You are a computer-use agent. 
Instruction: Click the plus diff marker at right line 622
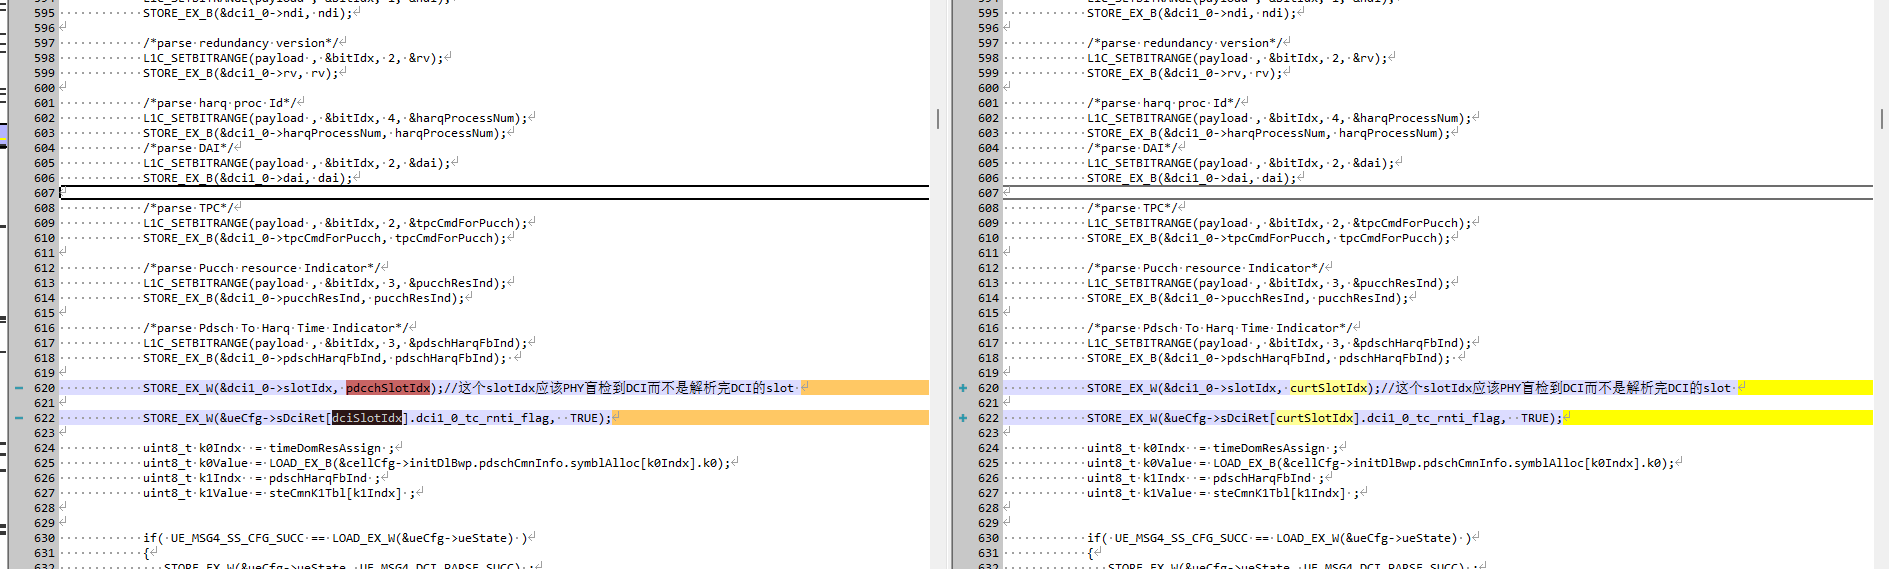pos(962,418)
